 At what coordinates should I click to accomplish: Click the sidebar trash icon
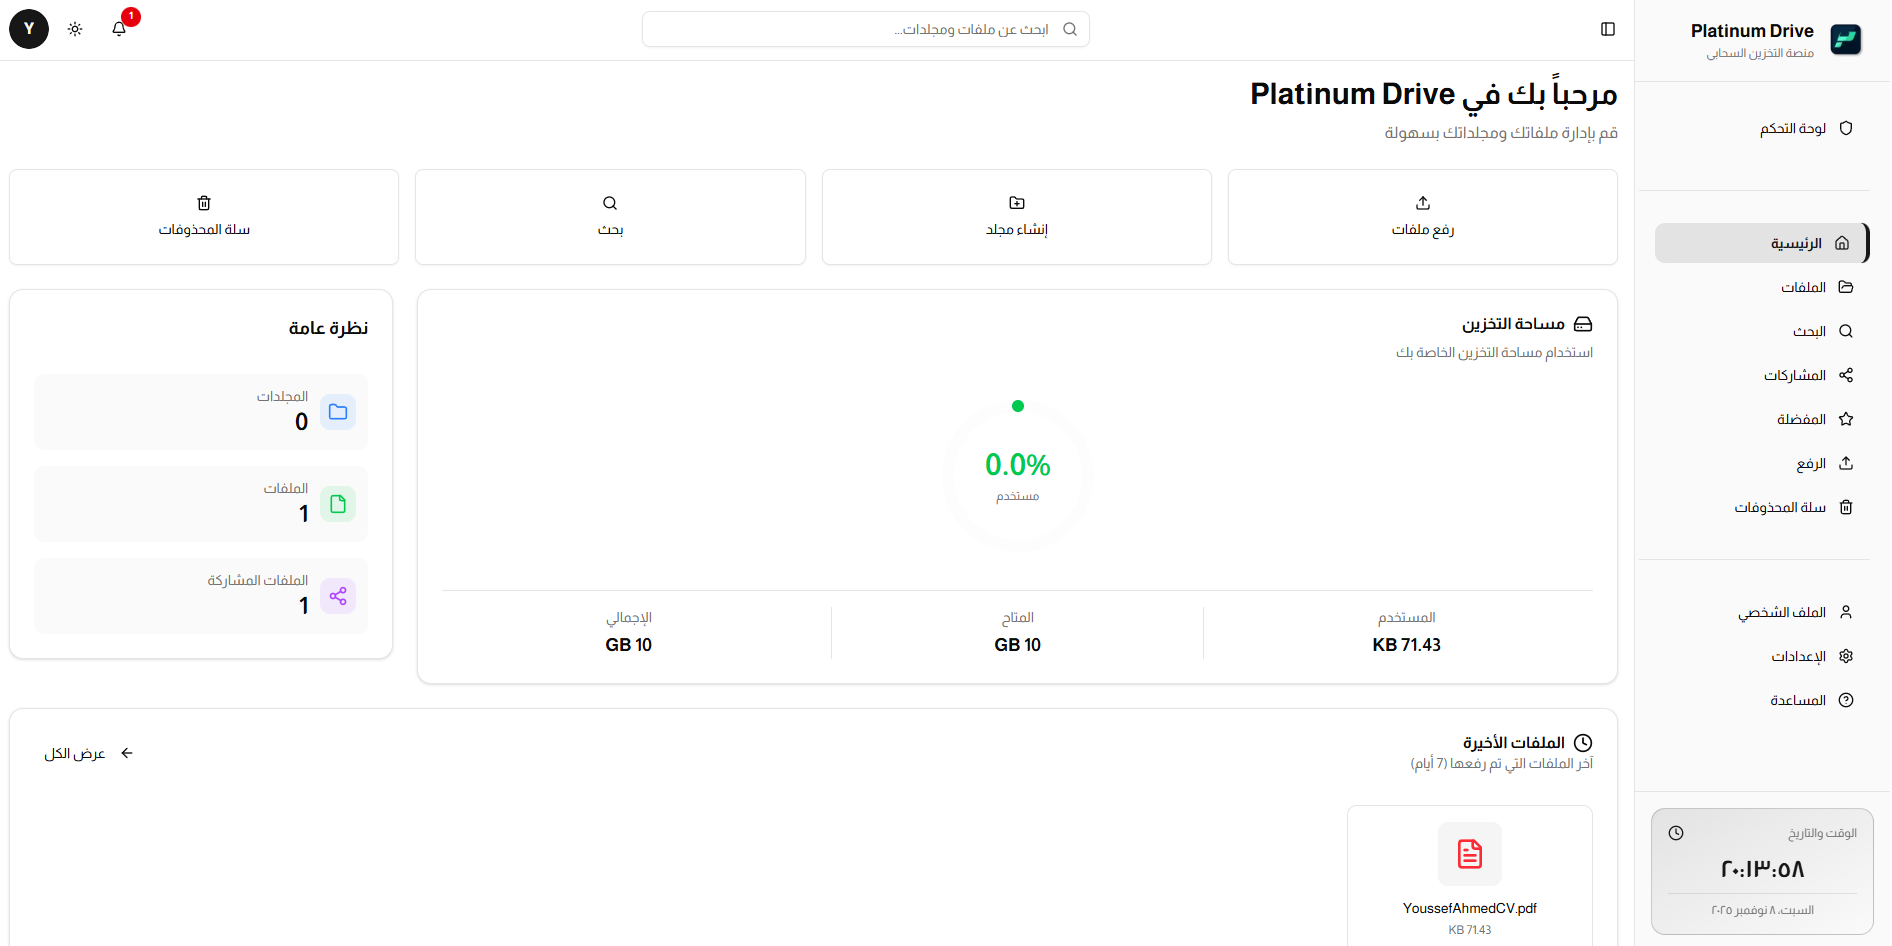tap(1846, 507)
